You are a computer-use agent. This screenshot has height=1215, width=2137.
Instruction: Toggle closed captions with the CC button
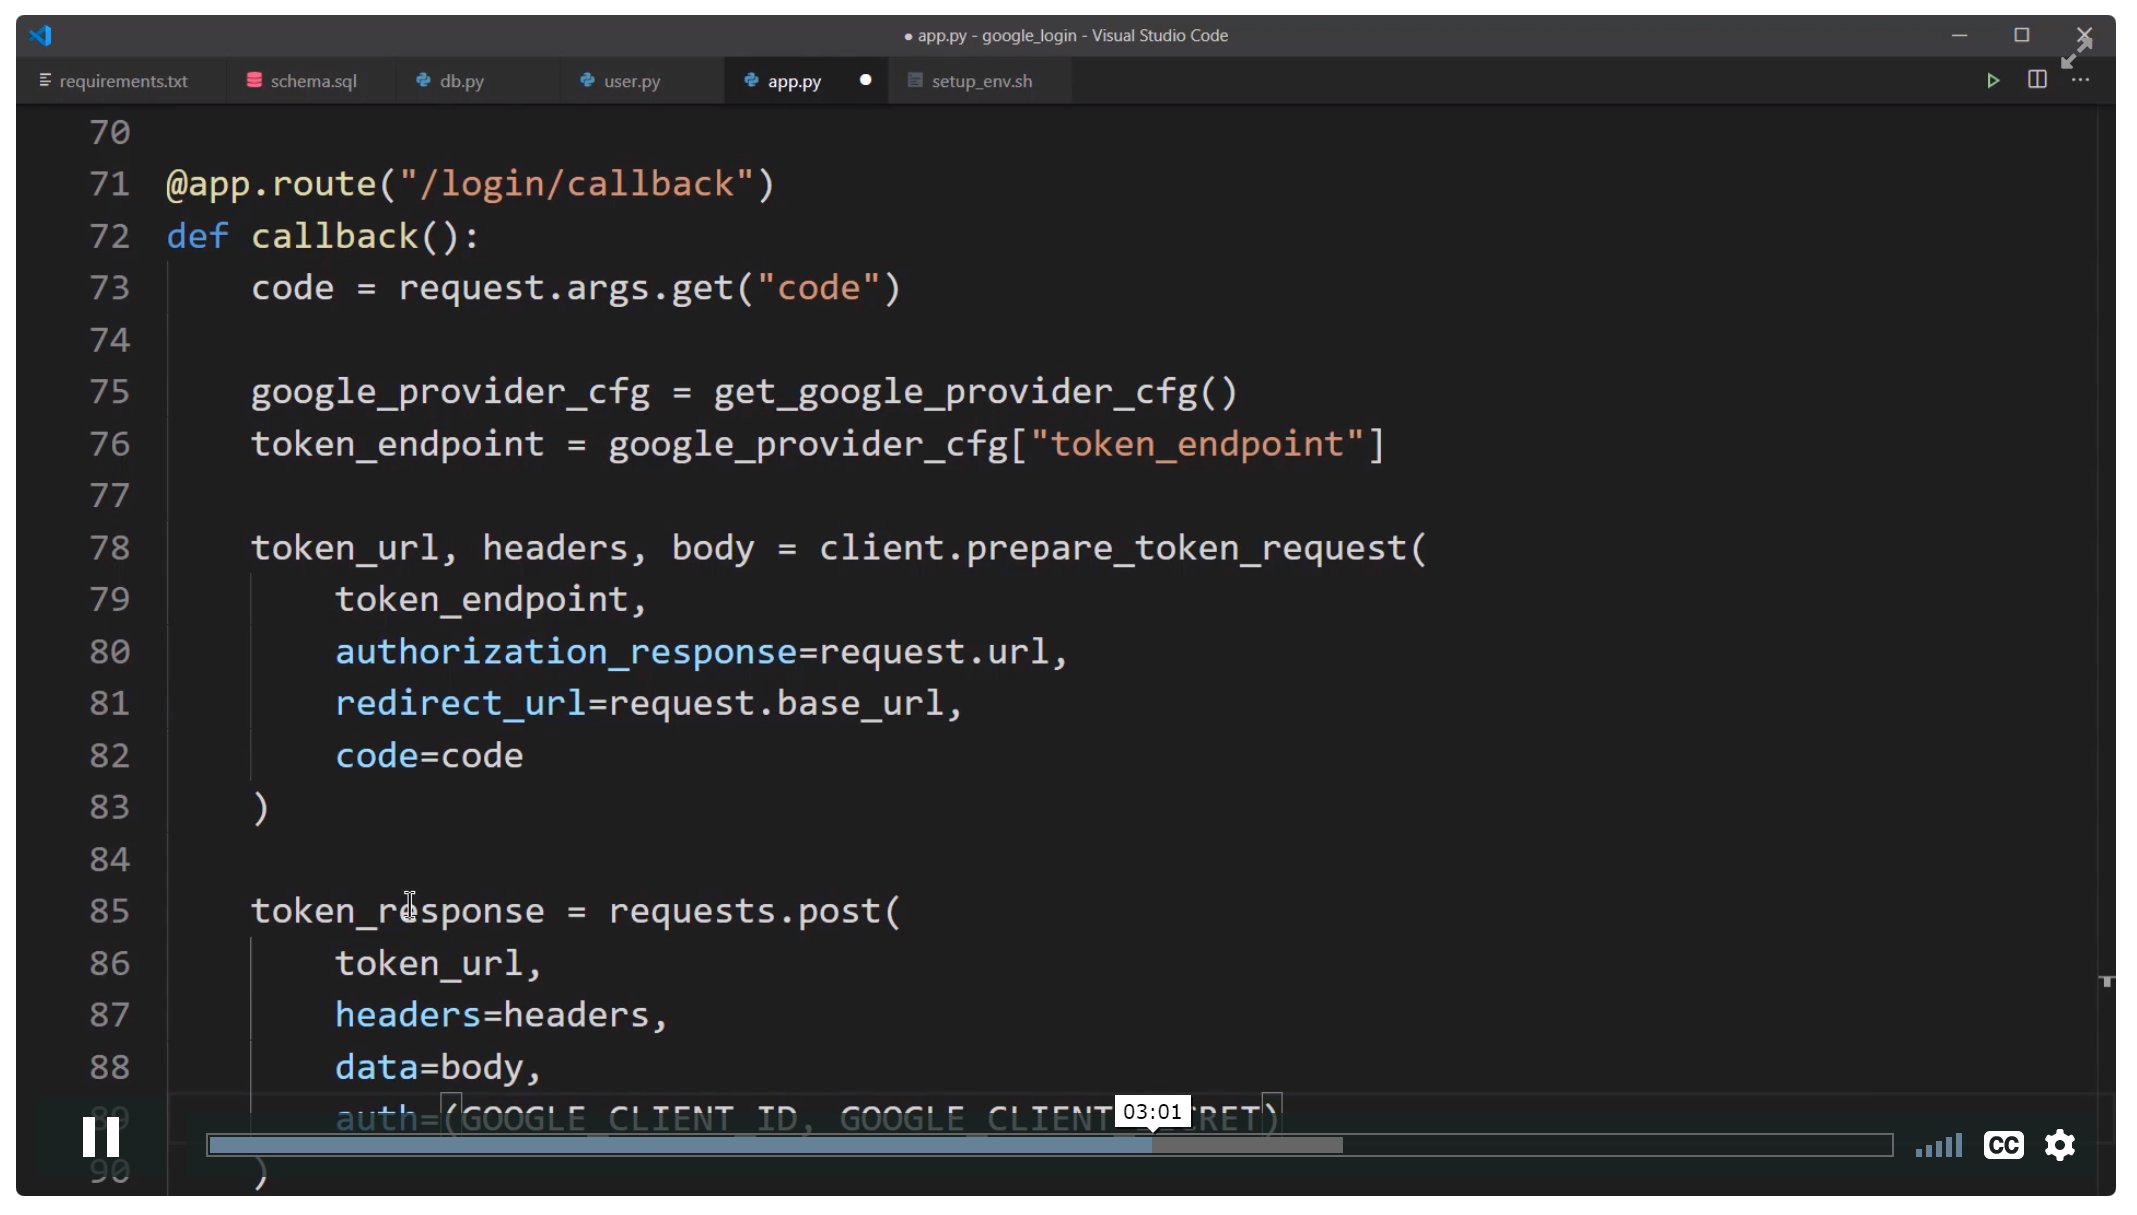2003,1145
